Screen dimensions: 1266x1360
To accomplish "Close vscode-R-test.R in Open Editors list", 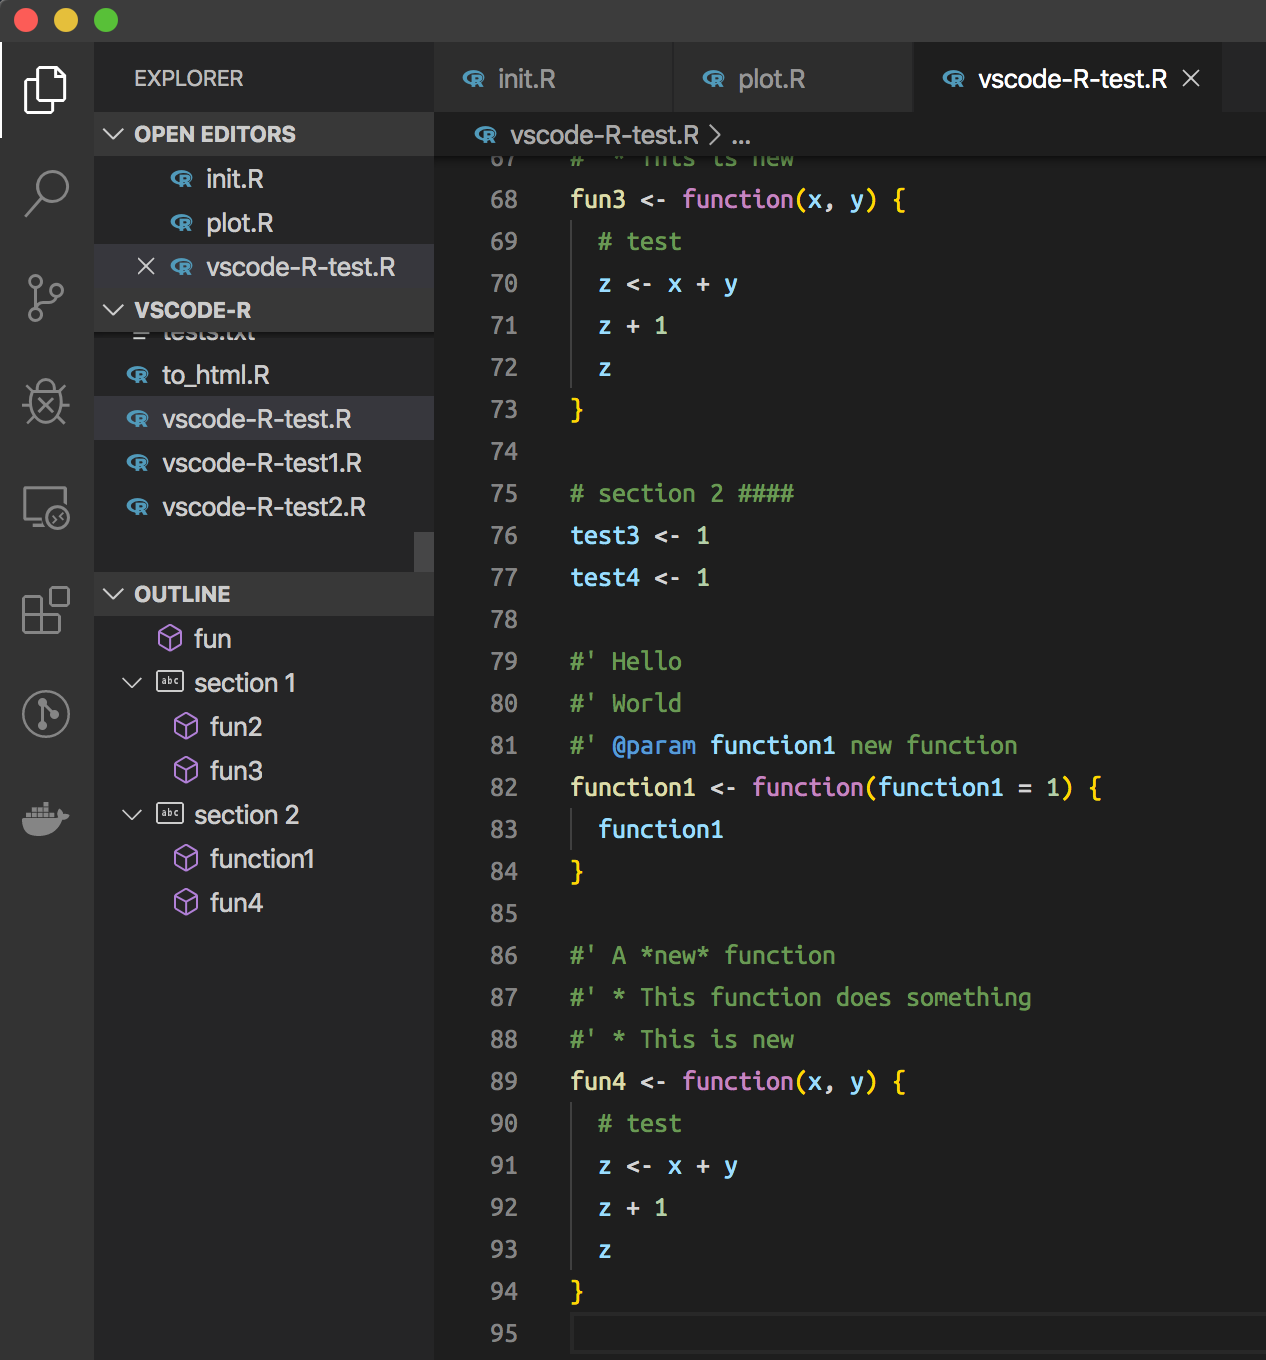I will (146, 266).
